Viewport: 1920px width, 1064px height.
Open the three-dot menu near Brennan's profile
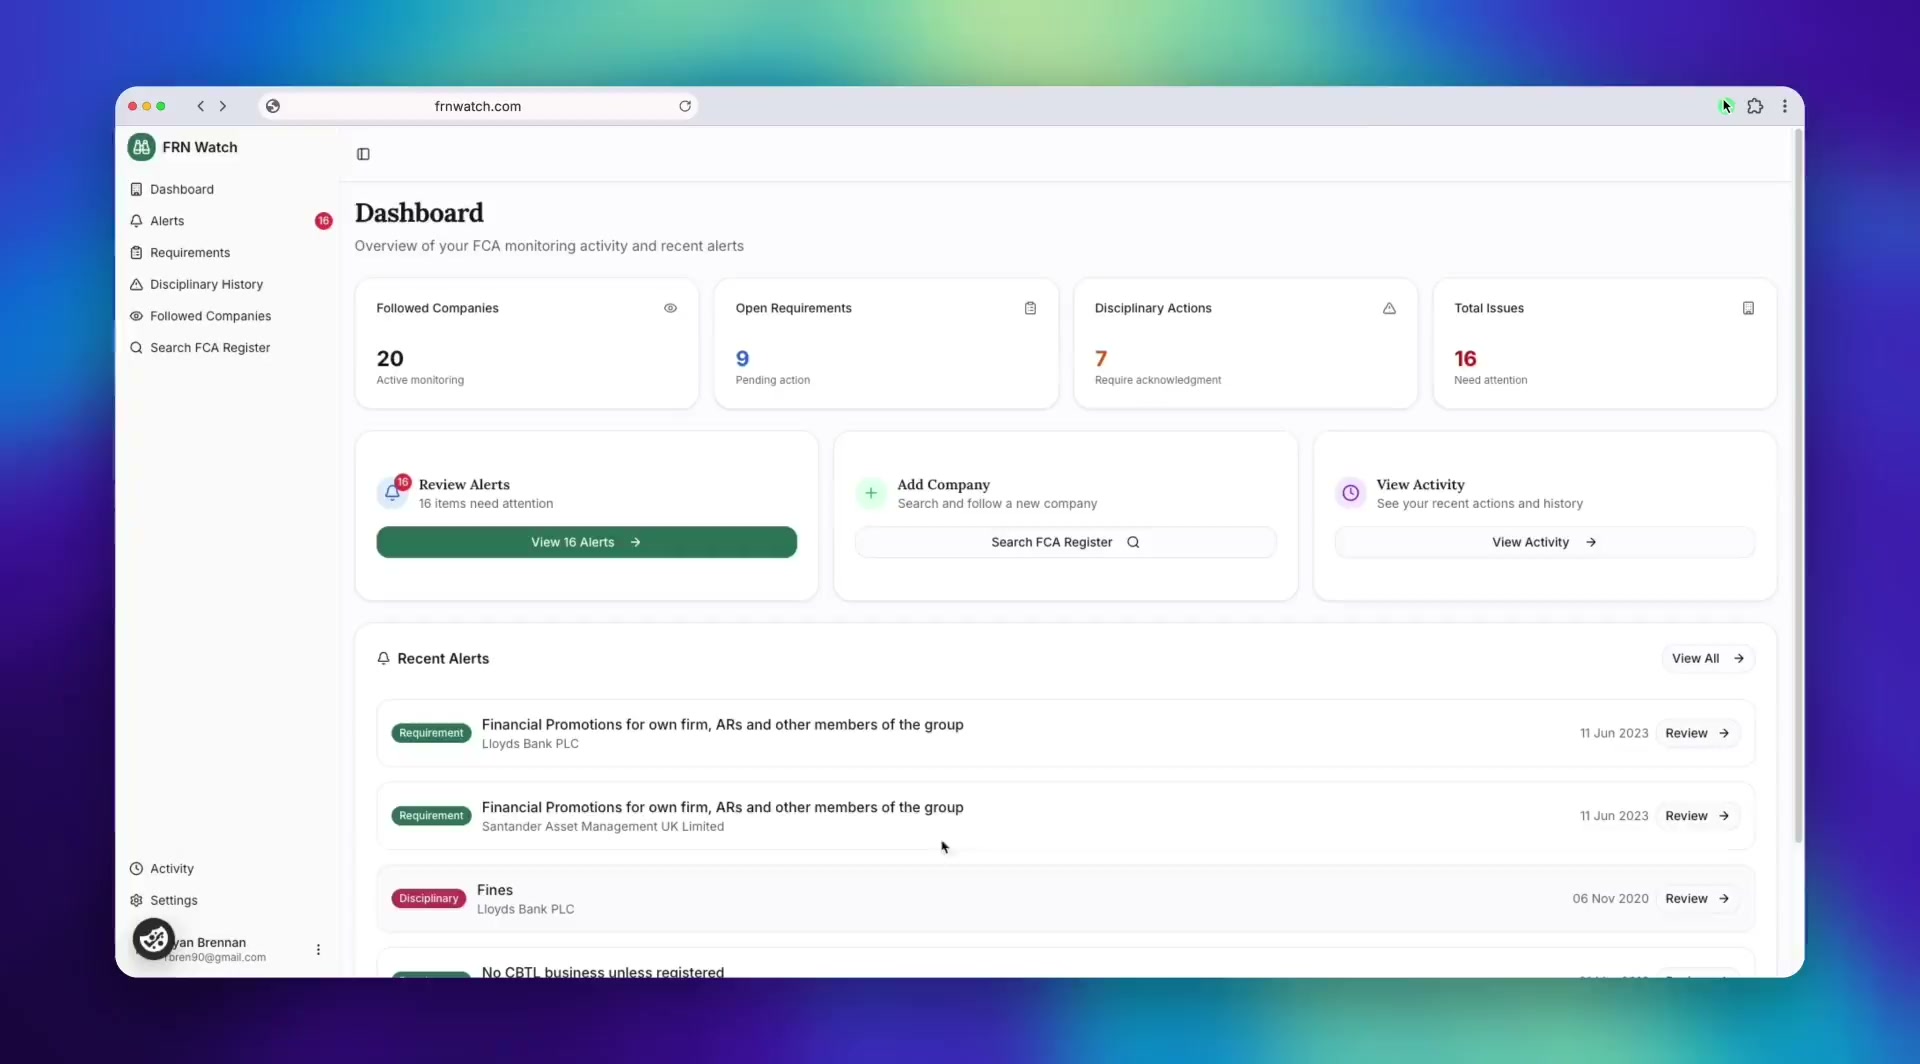(x=318, y=948)
